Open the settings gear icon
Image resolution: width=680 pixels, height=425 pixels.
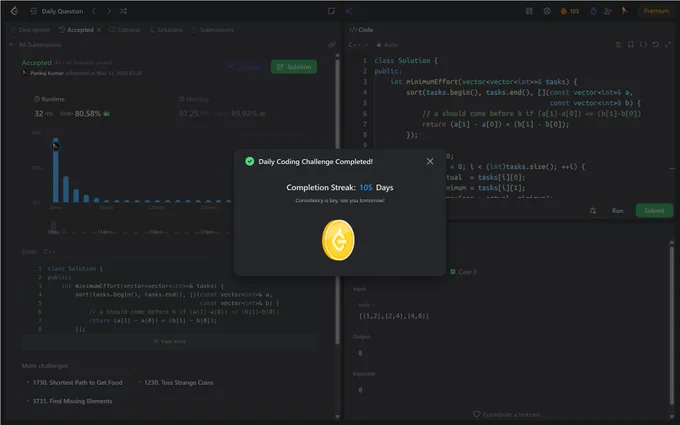pyautogui.click(x=547, y=11)
